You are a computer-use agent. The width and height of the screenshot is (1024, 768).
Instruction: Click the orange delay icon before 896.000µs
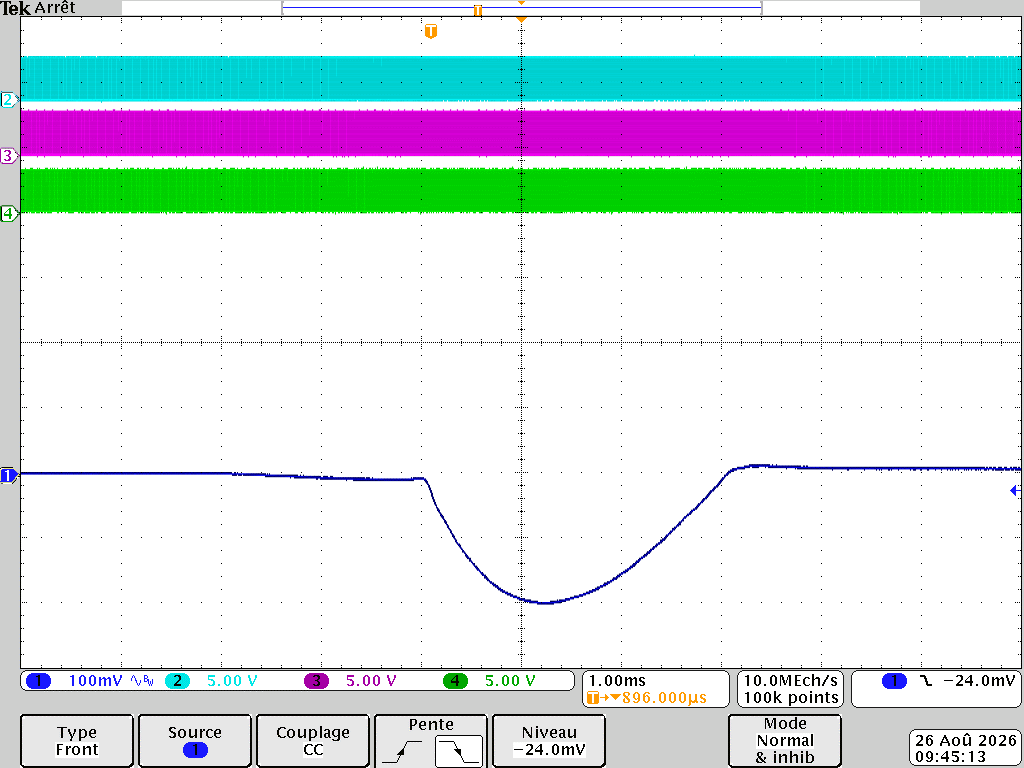coord(603,698)
